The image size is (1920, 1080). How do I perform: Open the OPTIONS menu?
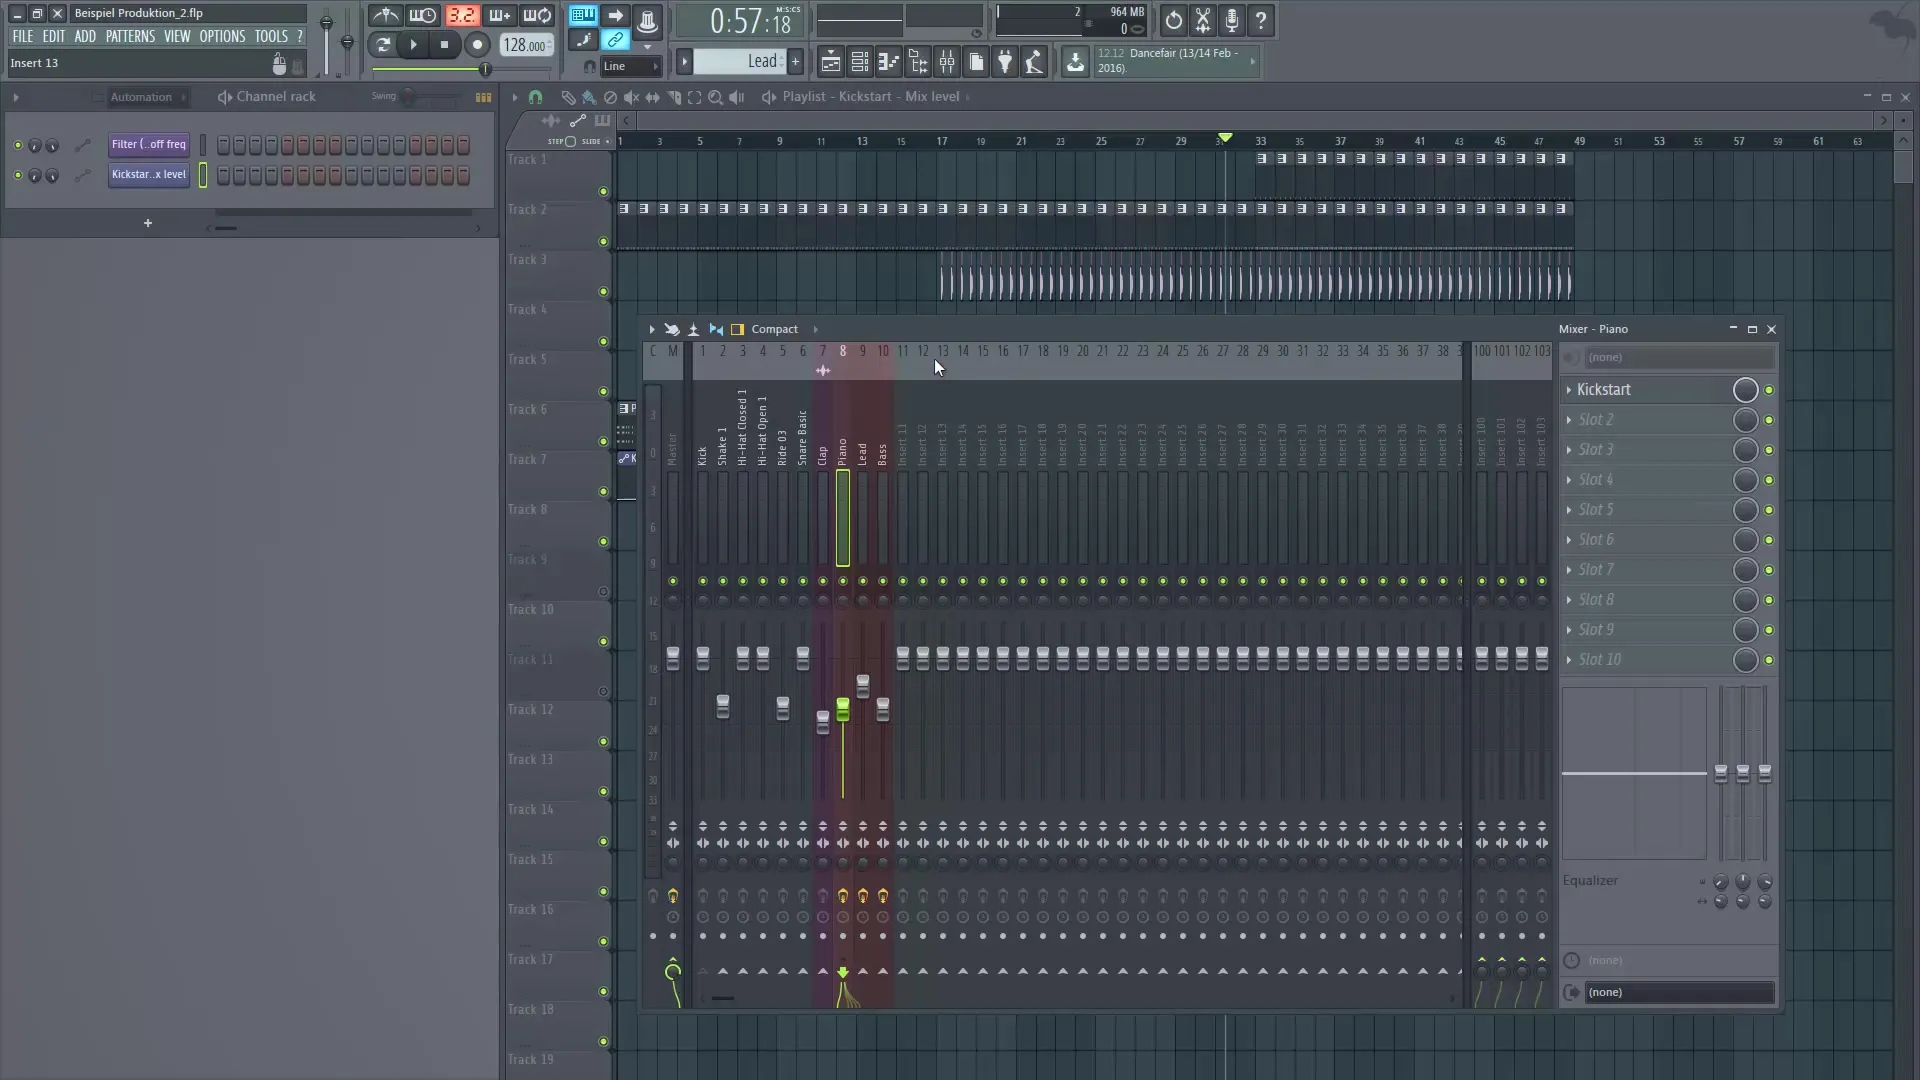coord(222,36)
